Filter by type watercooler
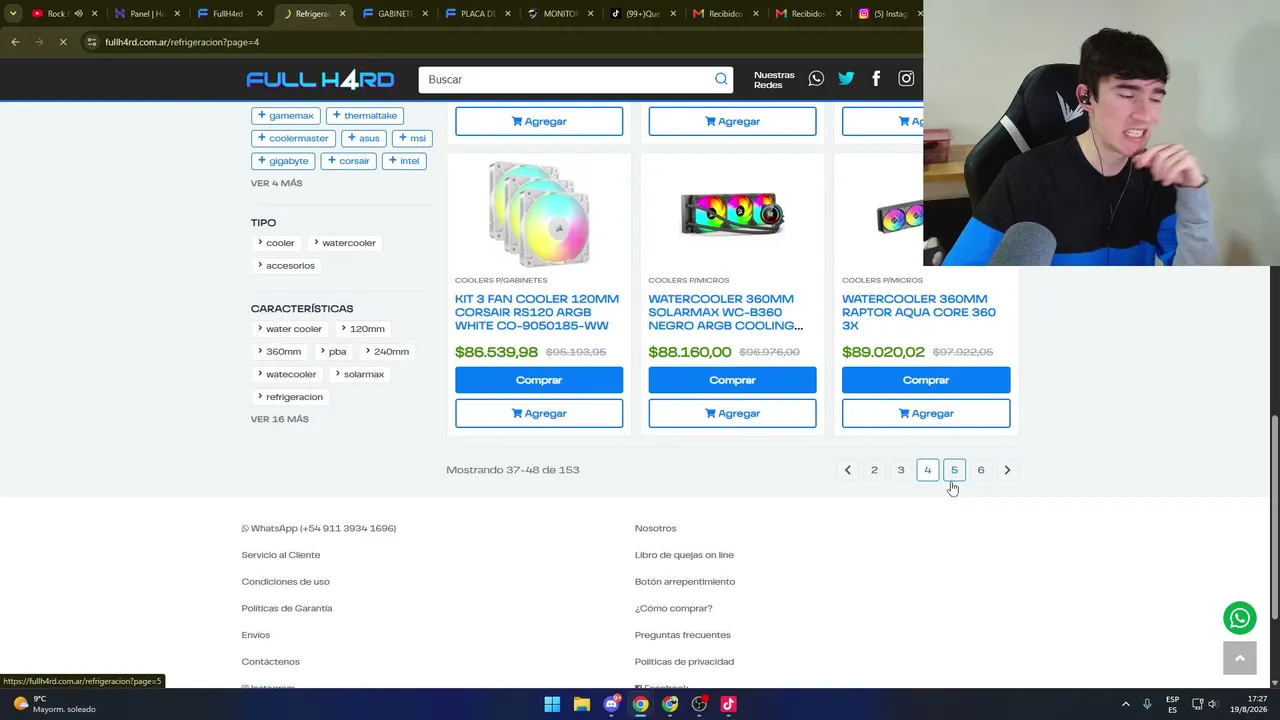The height and width of the screenshot is (720, 1280). 343,243
